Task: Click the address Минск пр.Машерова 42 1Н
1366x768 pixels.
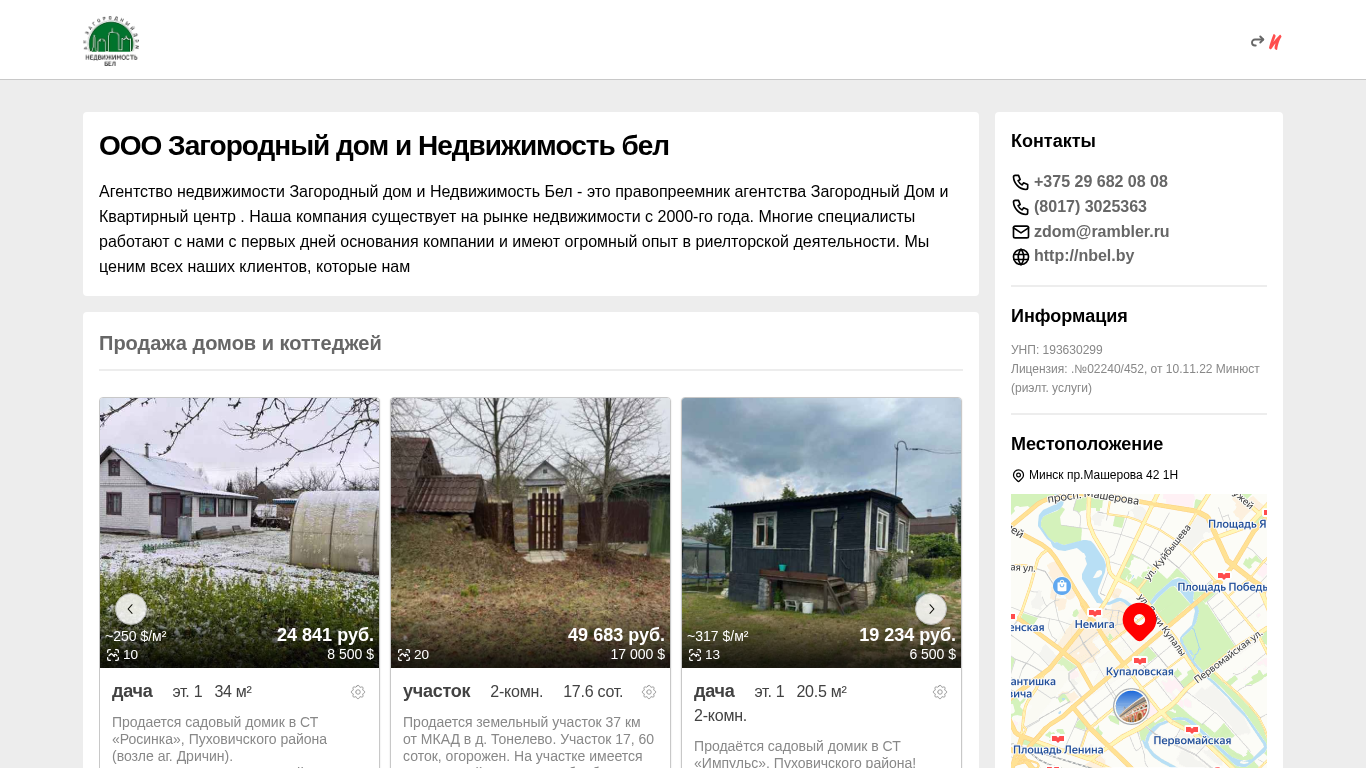Action: tap(1103, 475)
